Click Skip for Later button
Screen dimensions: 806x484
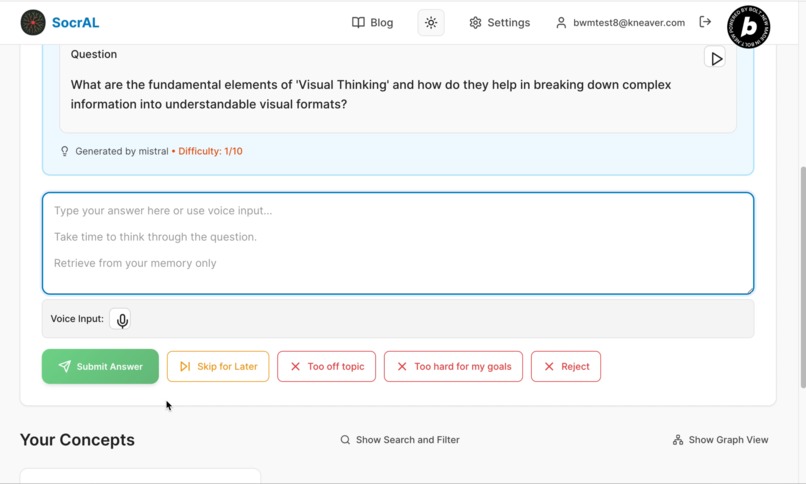tap(218, 366)
